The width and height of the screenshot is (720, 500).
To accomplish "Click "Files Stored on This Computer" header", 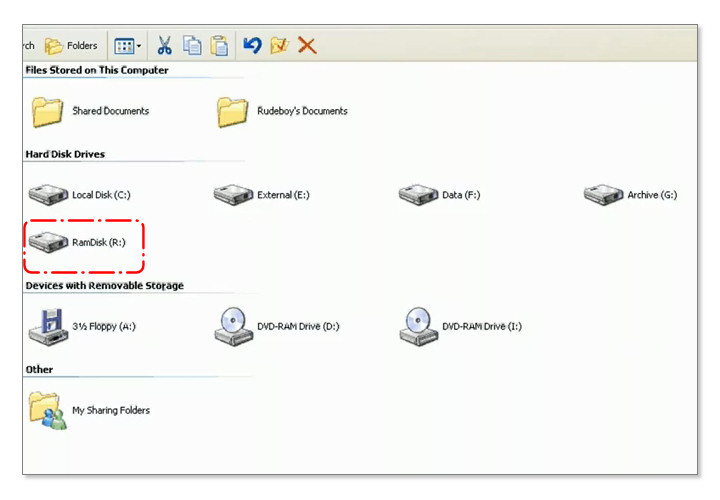I will 97,70.
